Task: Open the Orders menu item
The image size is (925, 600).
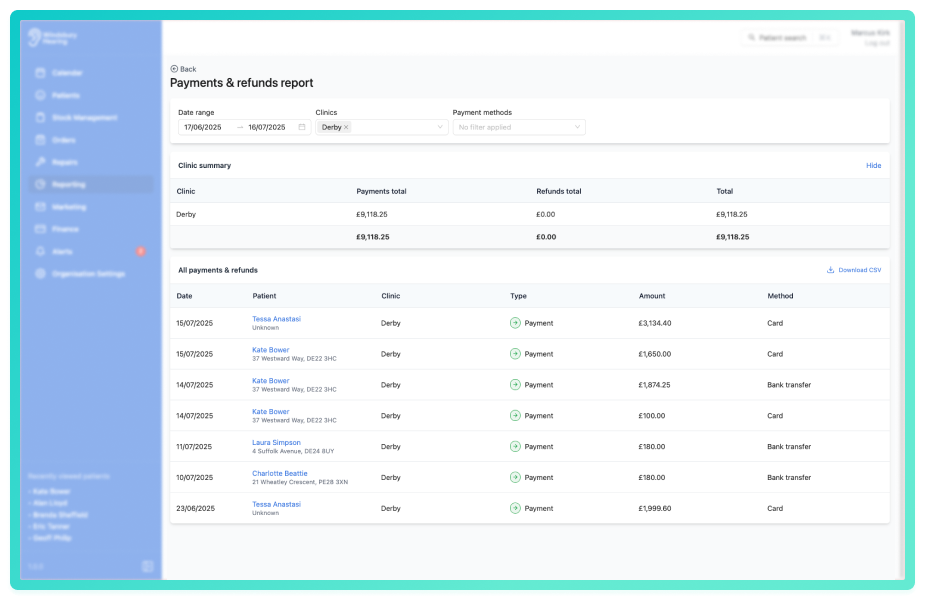Action: (x=90, y=140)
